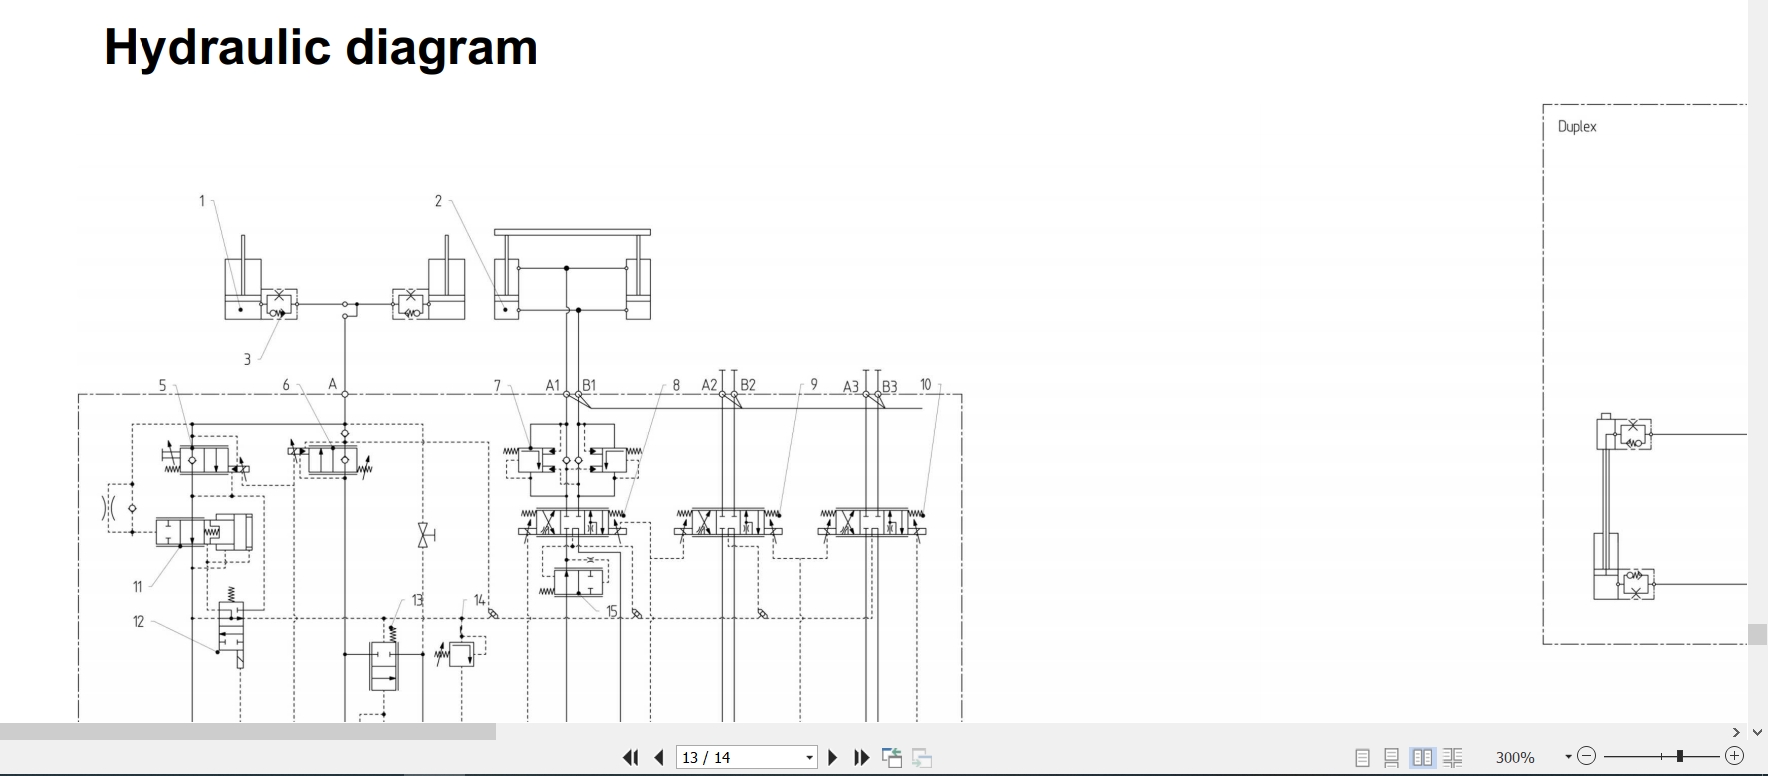Click the A1 port label
1768x776 pixels.
tap(553, 385)
